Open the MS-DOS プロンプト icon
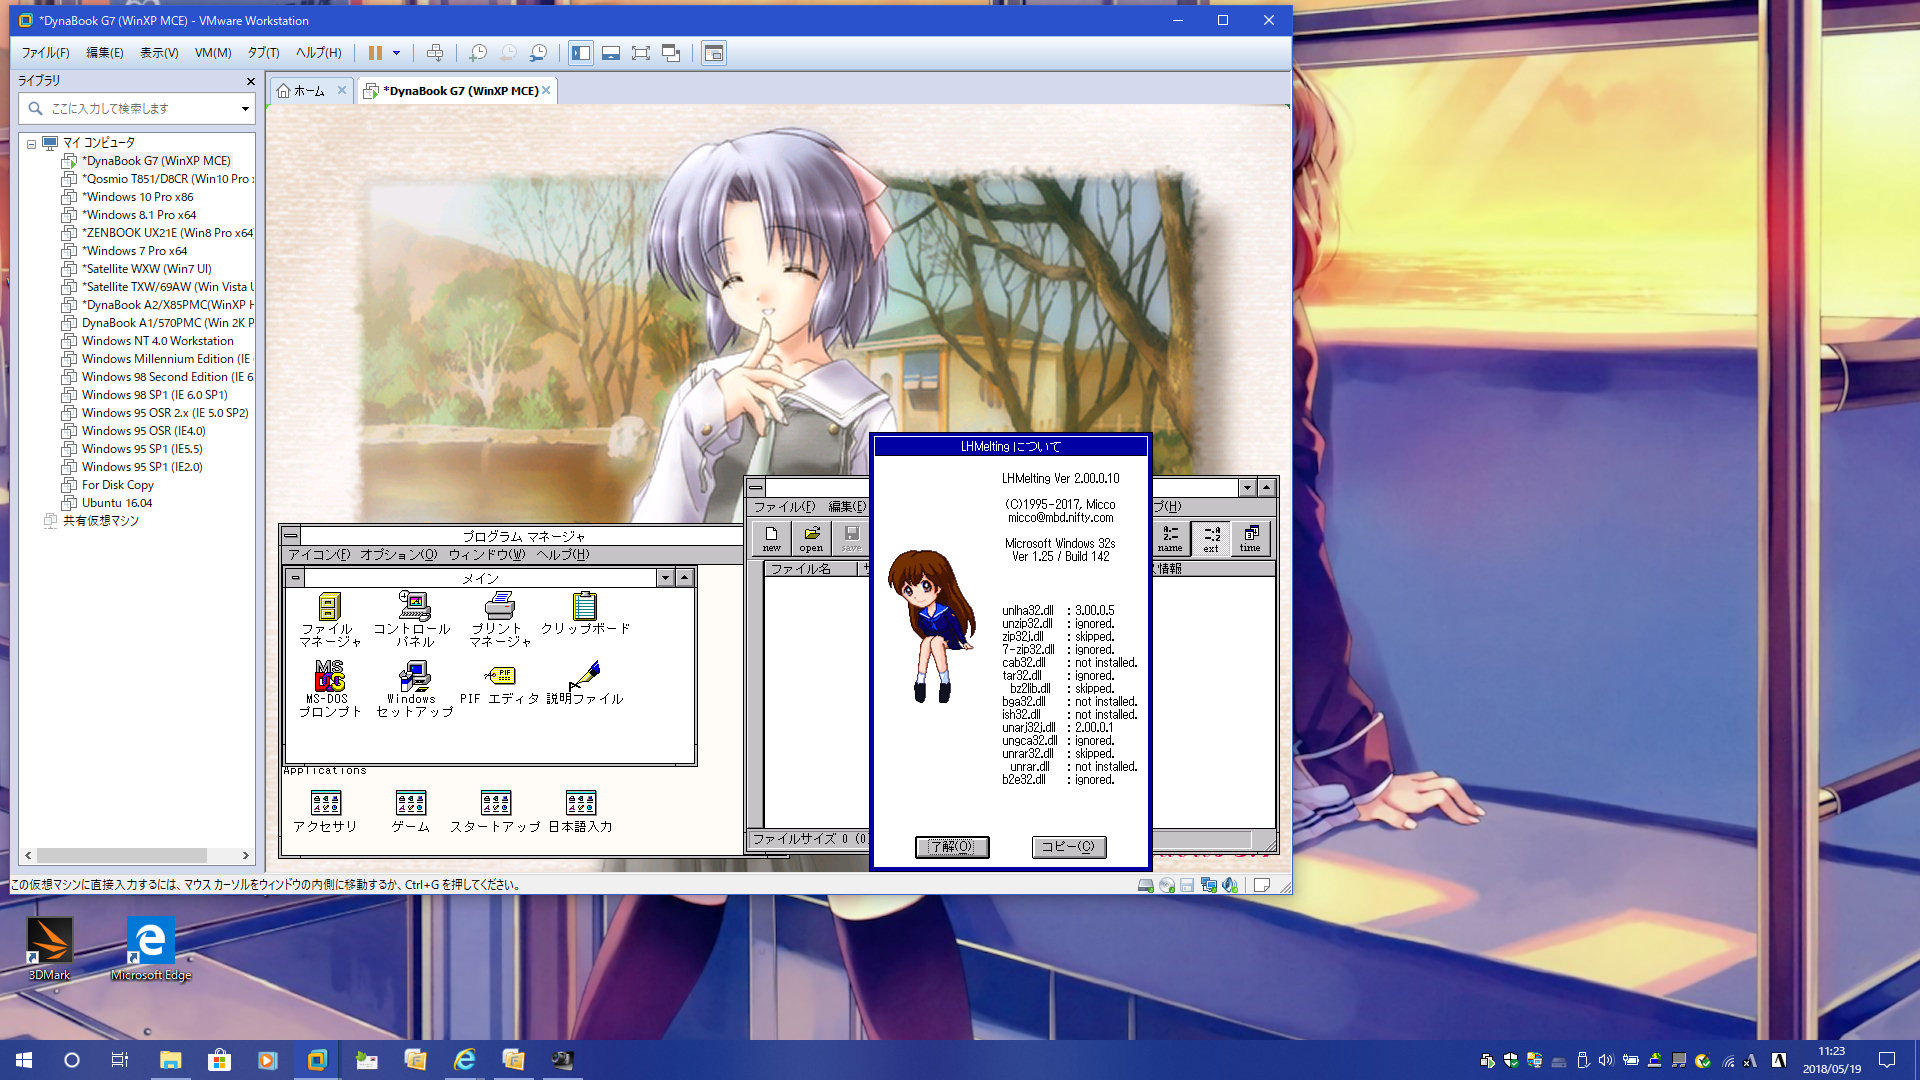Viewport: 1920px width, 1080px height. (330, 689)
